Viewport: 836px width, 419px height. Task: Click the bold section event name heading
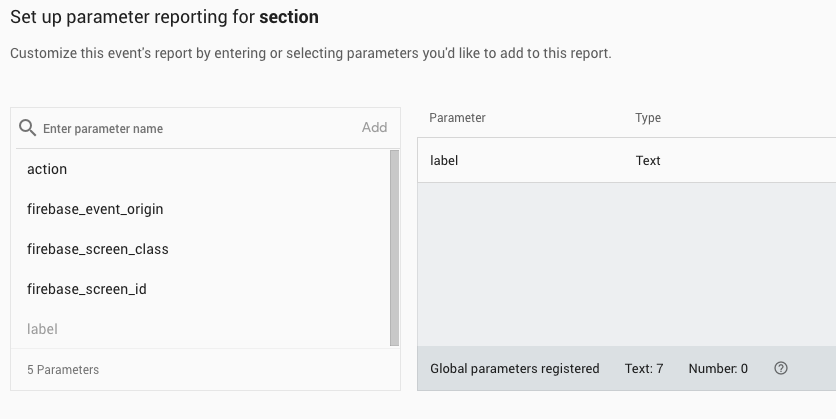[290, 17]
